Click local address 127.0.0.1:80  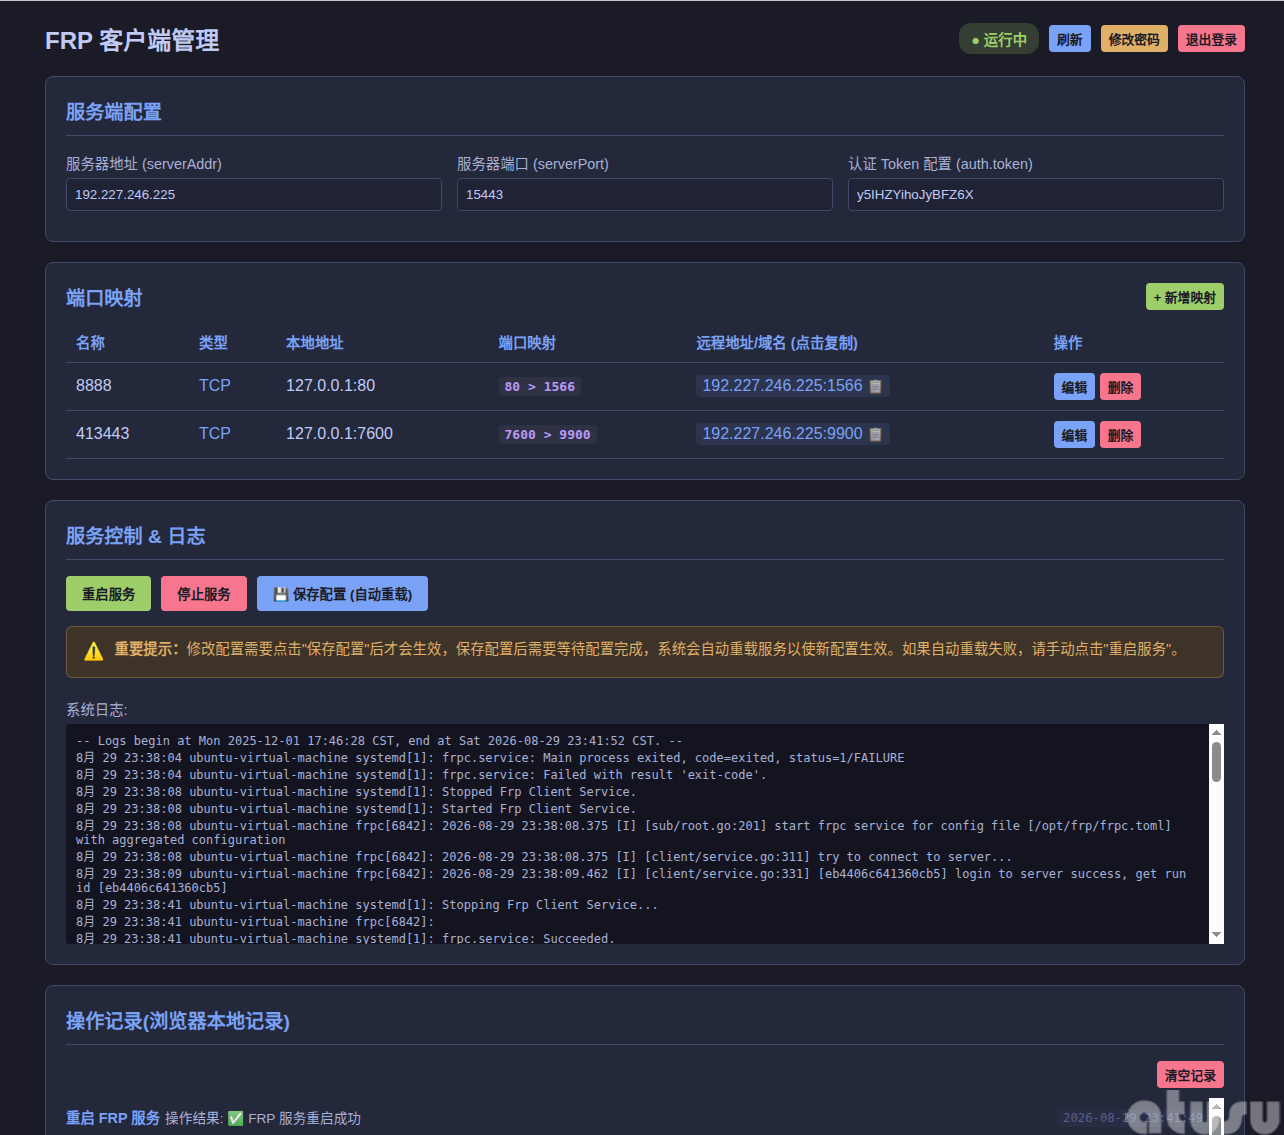[x=331, y=386]
